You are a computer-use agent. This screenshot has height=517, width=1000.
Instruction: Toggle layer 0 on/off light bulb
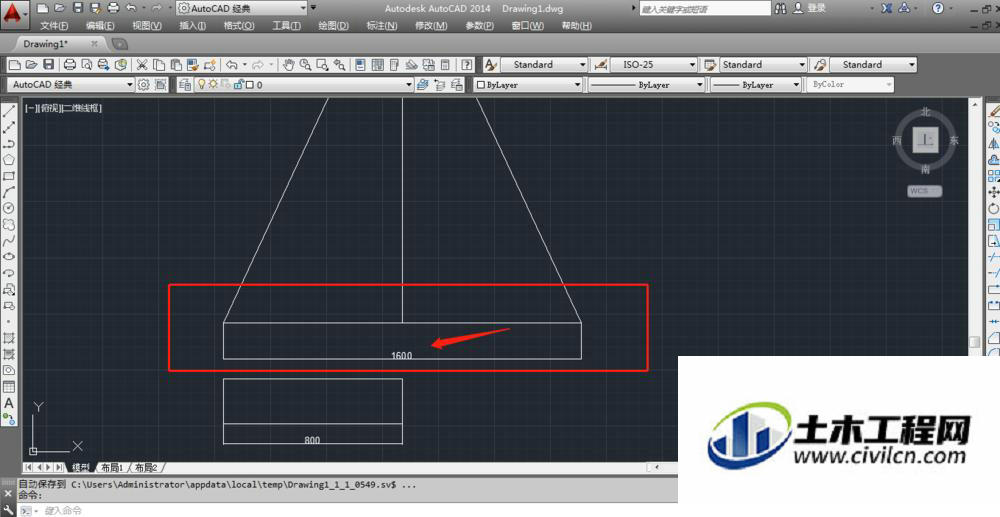(x=202, y=84)
